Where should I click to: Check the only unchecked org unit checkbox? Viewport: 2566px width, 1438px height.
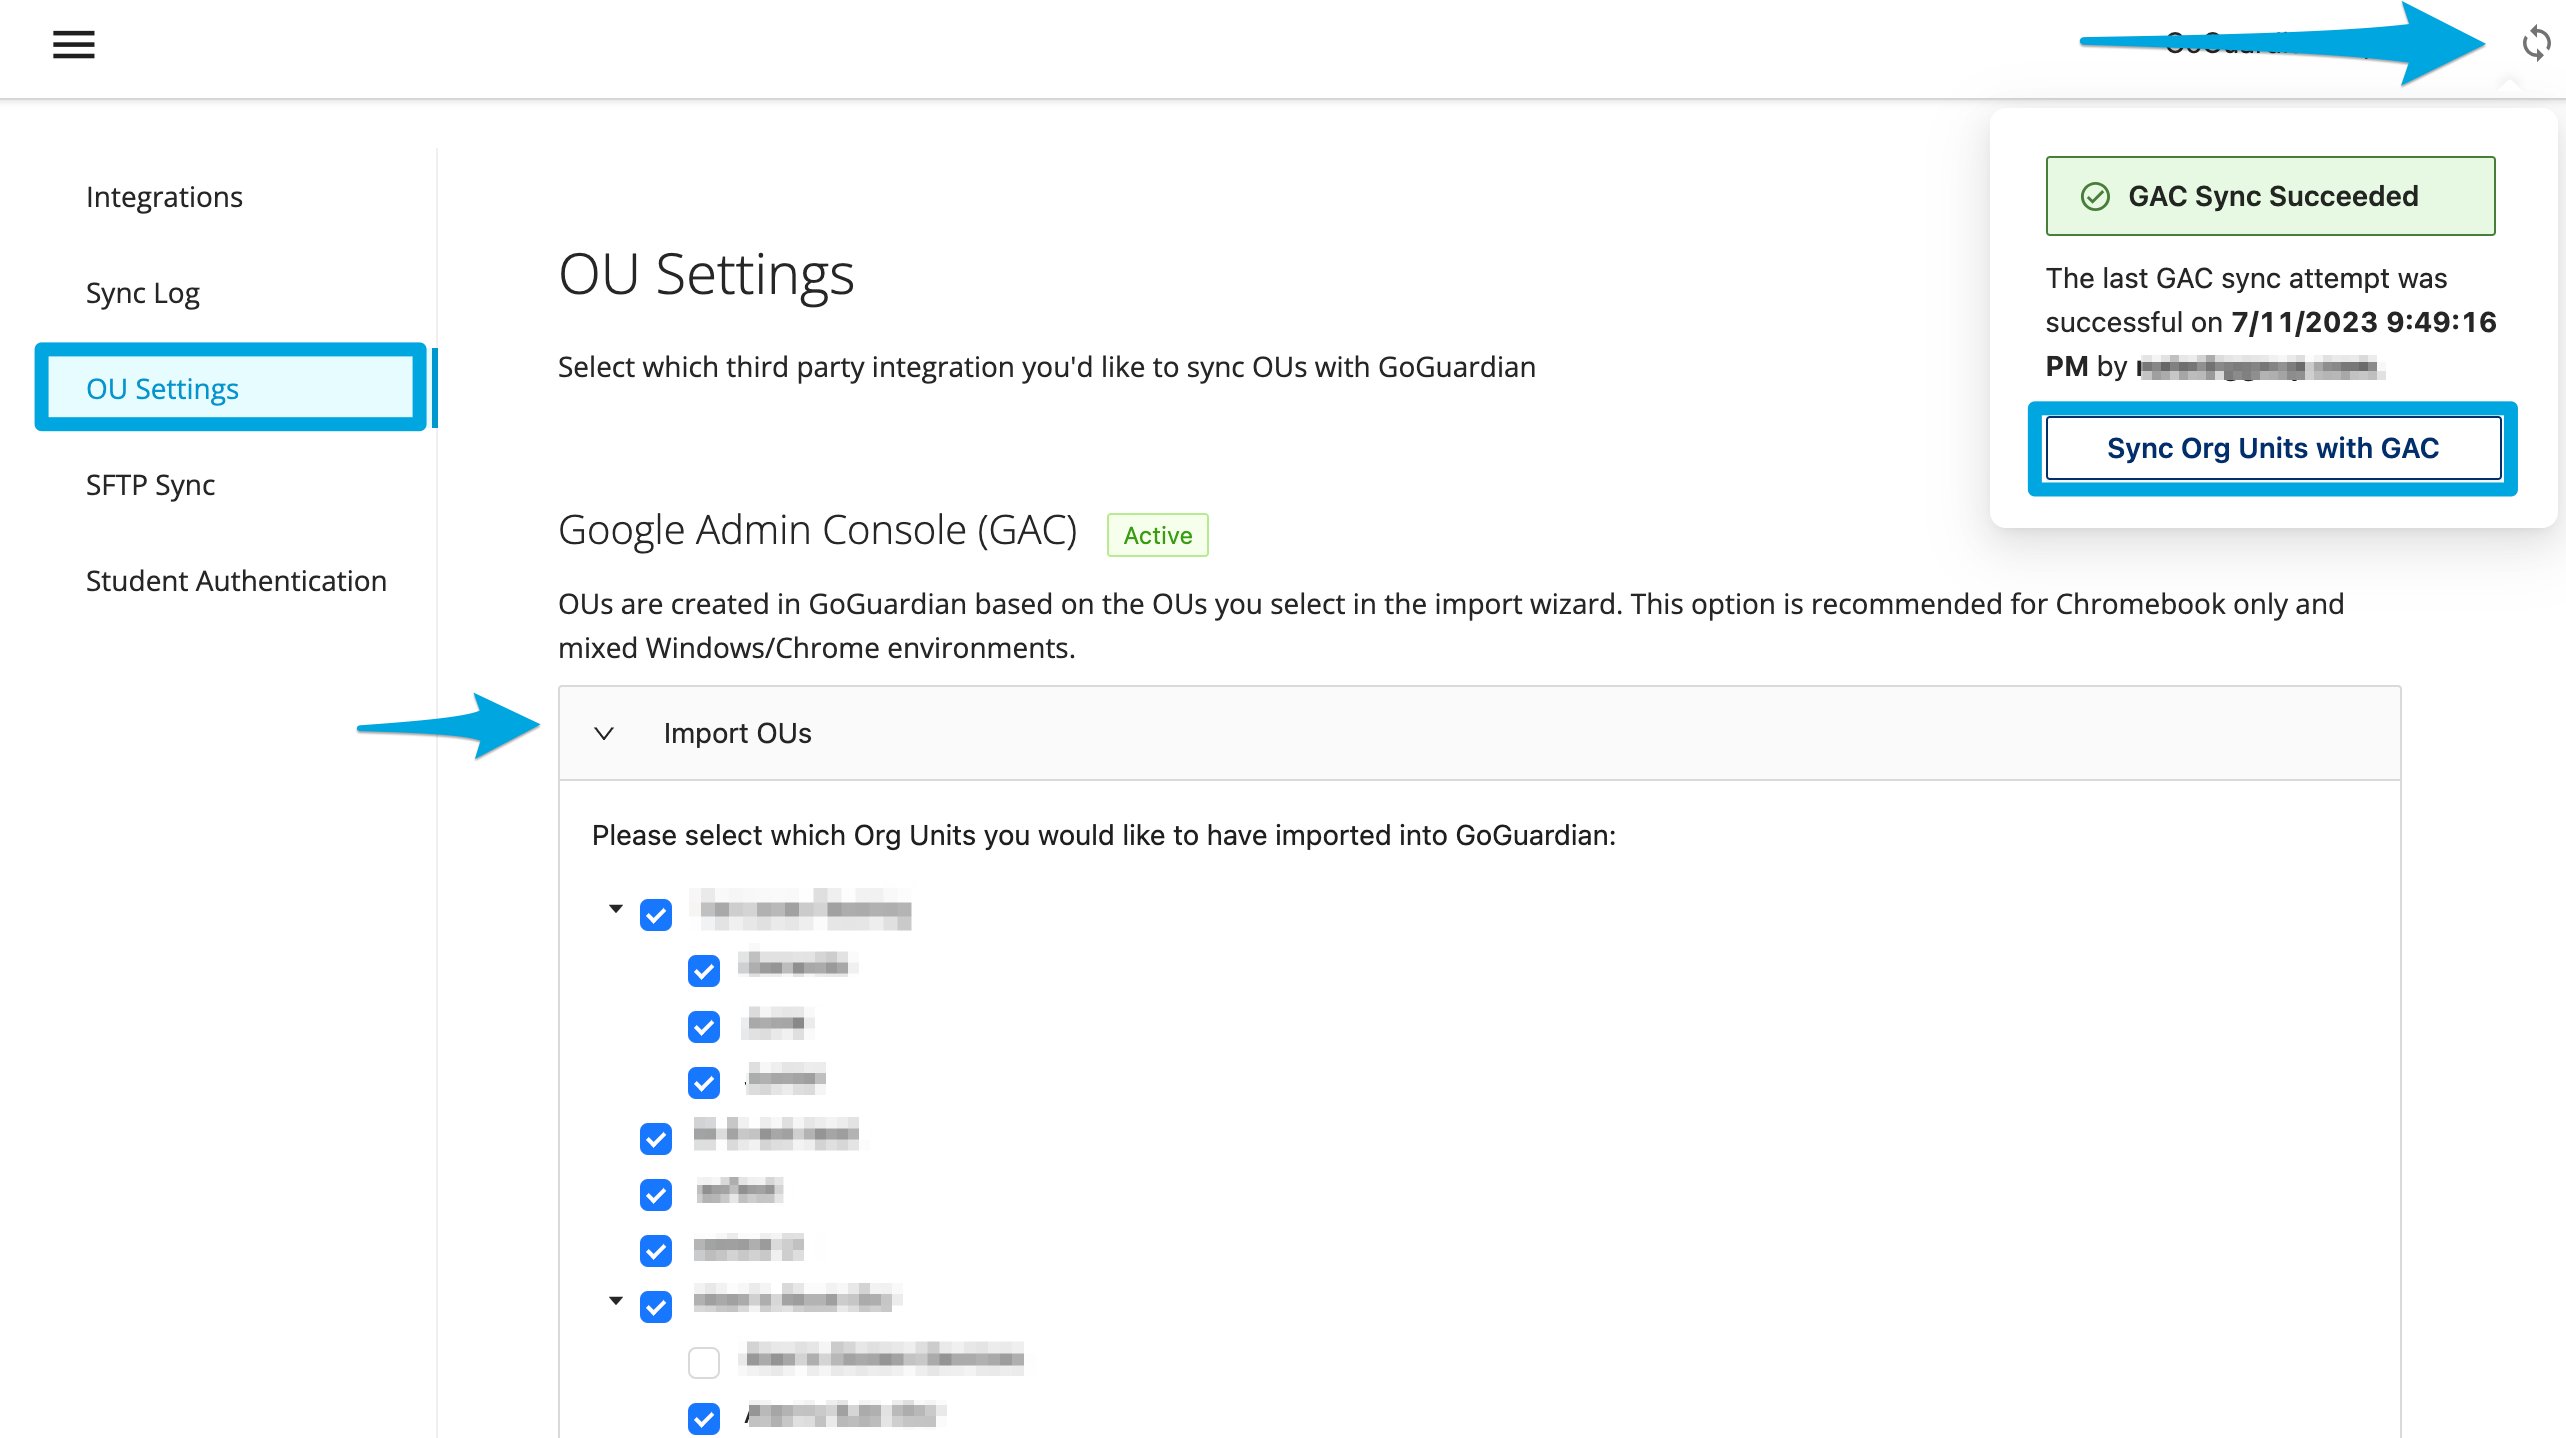point(704,1362)
